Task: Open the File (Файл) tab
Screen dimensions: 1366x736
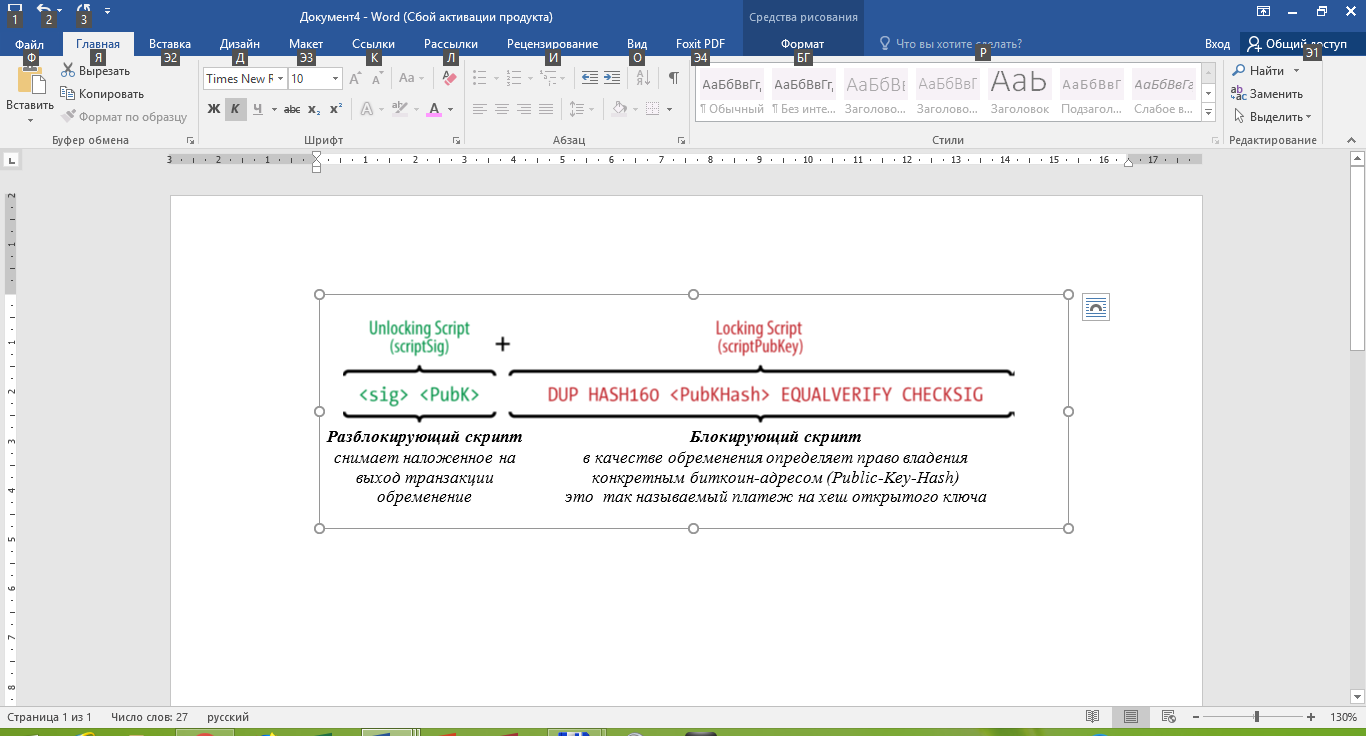Action: (x=30, y=44)
